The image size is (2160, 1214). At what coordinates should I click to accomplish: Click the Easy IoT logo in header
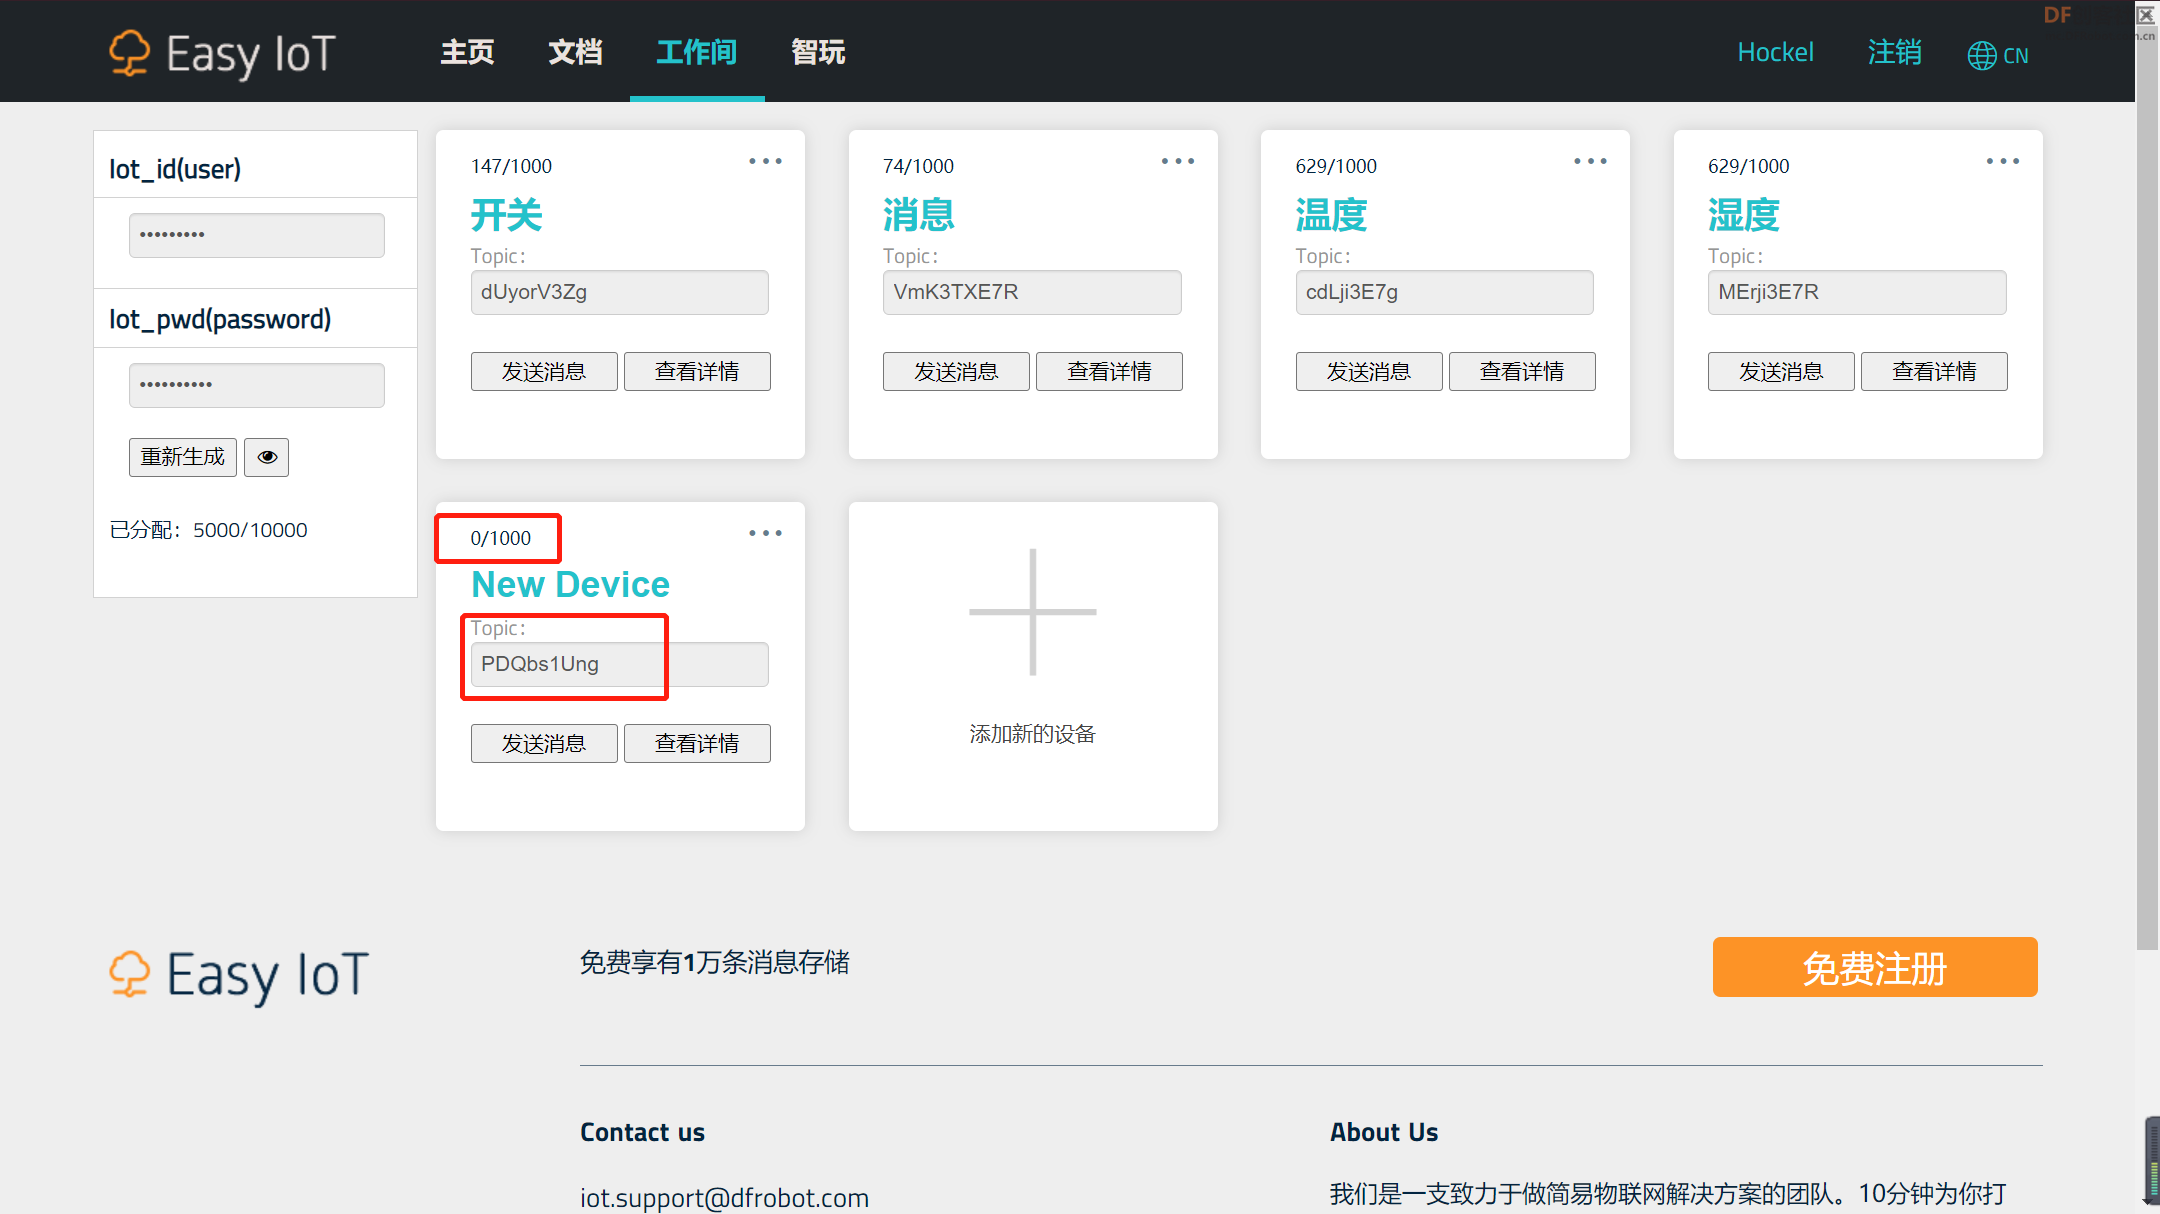pos(222,53)
